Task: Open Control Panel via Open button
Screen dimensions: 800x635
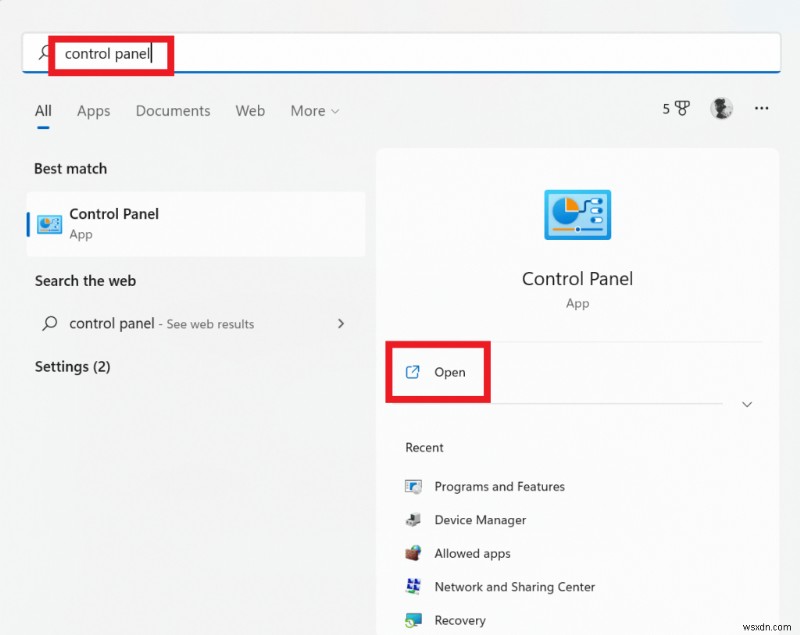Action: [438, 372]
